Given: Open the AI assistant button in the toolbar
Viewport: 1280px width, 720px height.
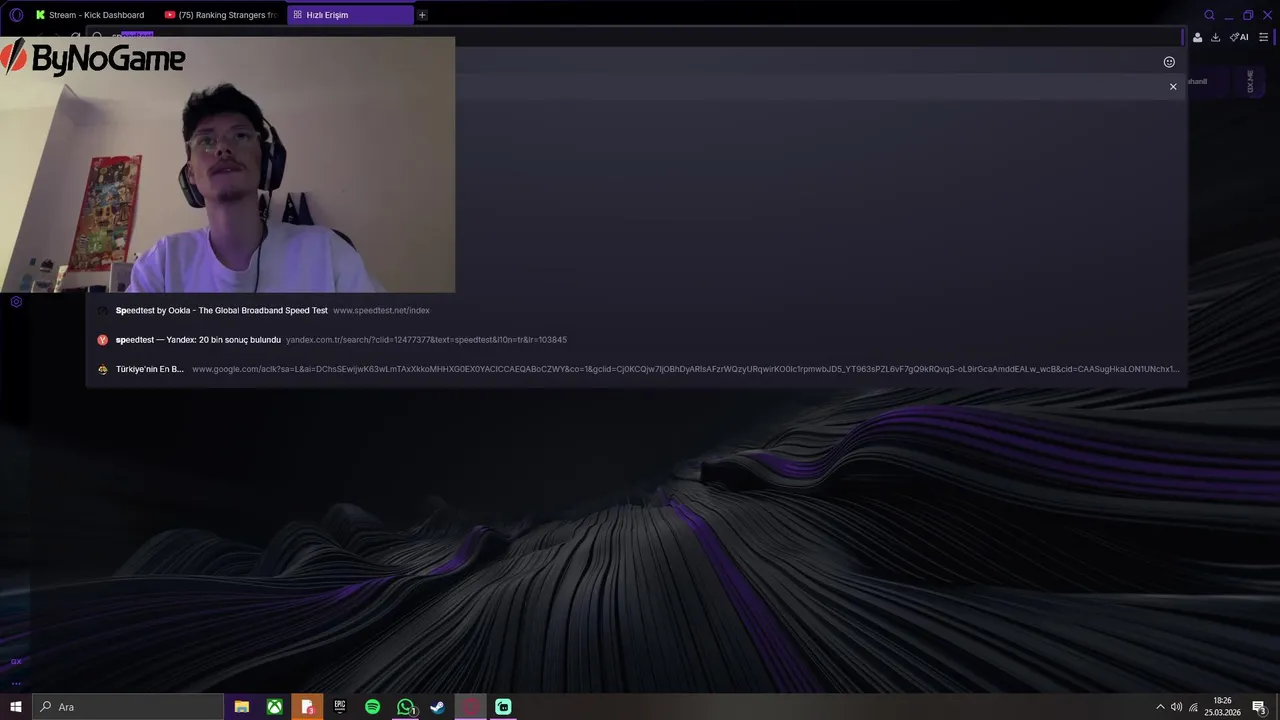Looking at the screenshot, I should tap(1239, 37).
